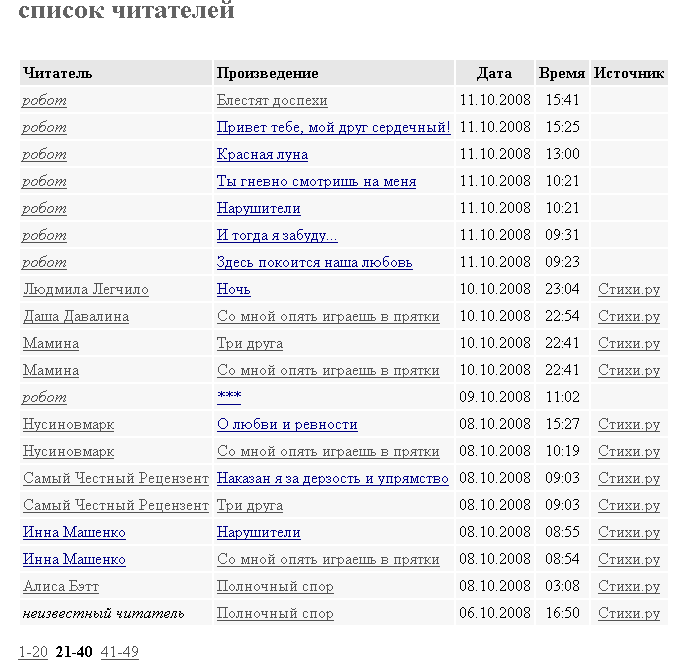Click "Стихи.ру" in the Алиса Бэтт row

(x=629, y=586)
